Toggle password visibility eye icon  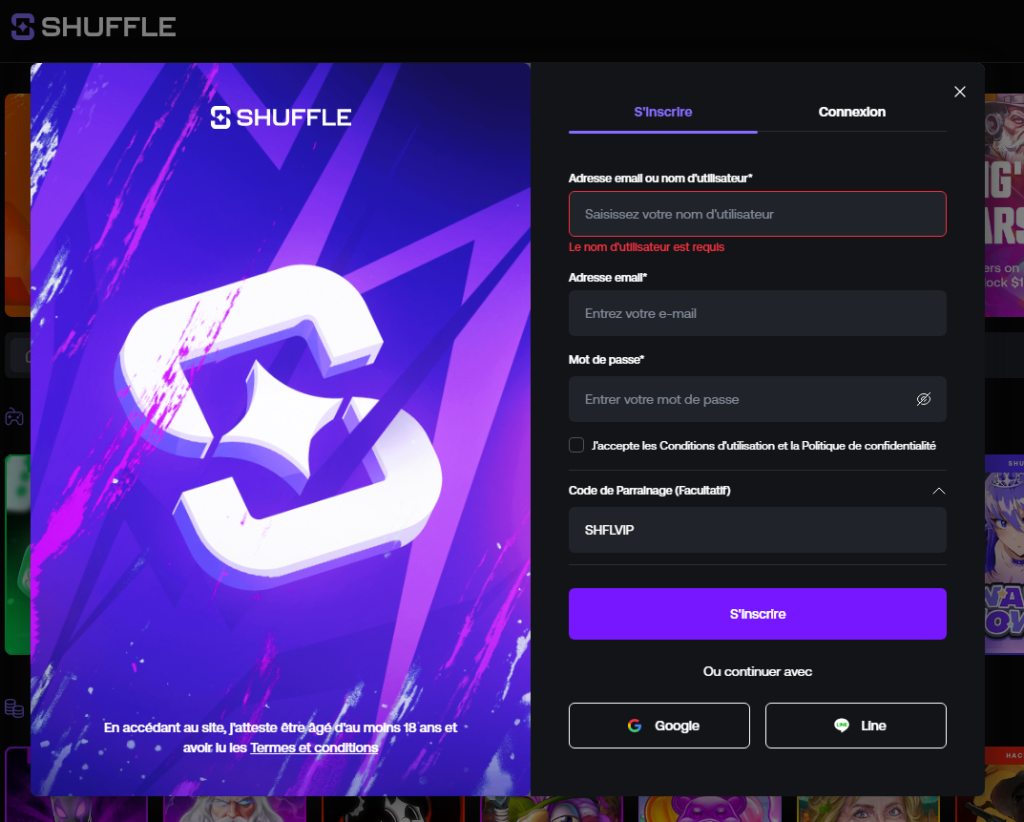tap(923, 399)
